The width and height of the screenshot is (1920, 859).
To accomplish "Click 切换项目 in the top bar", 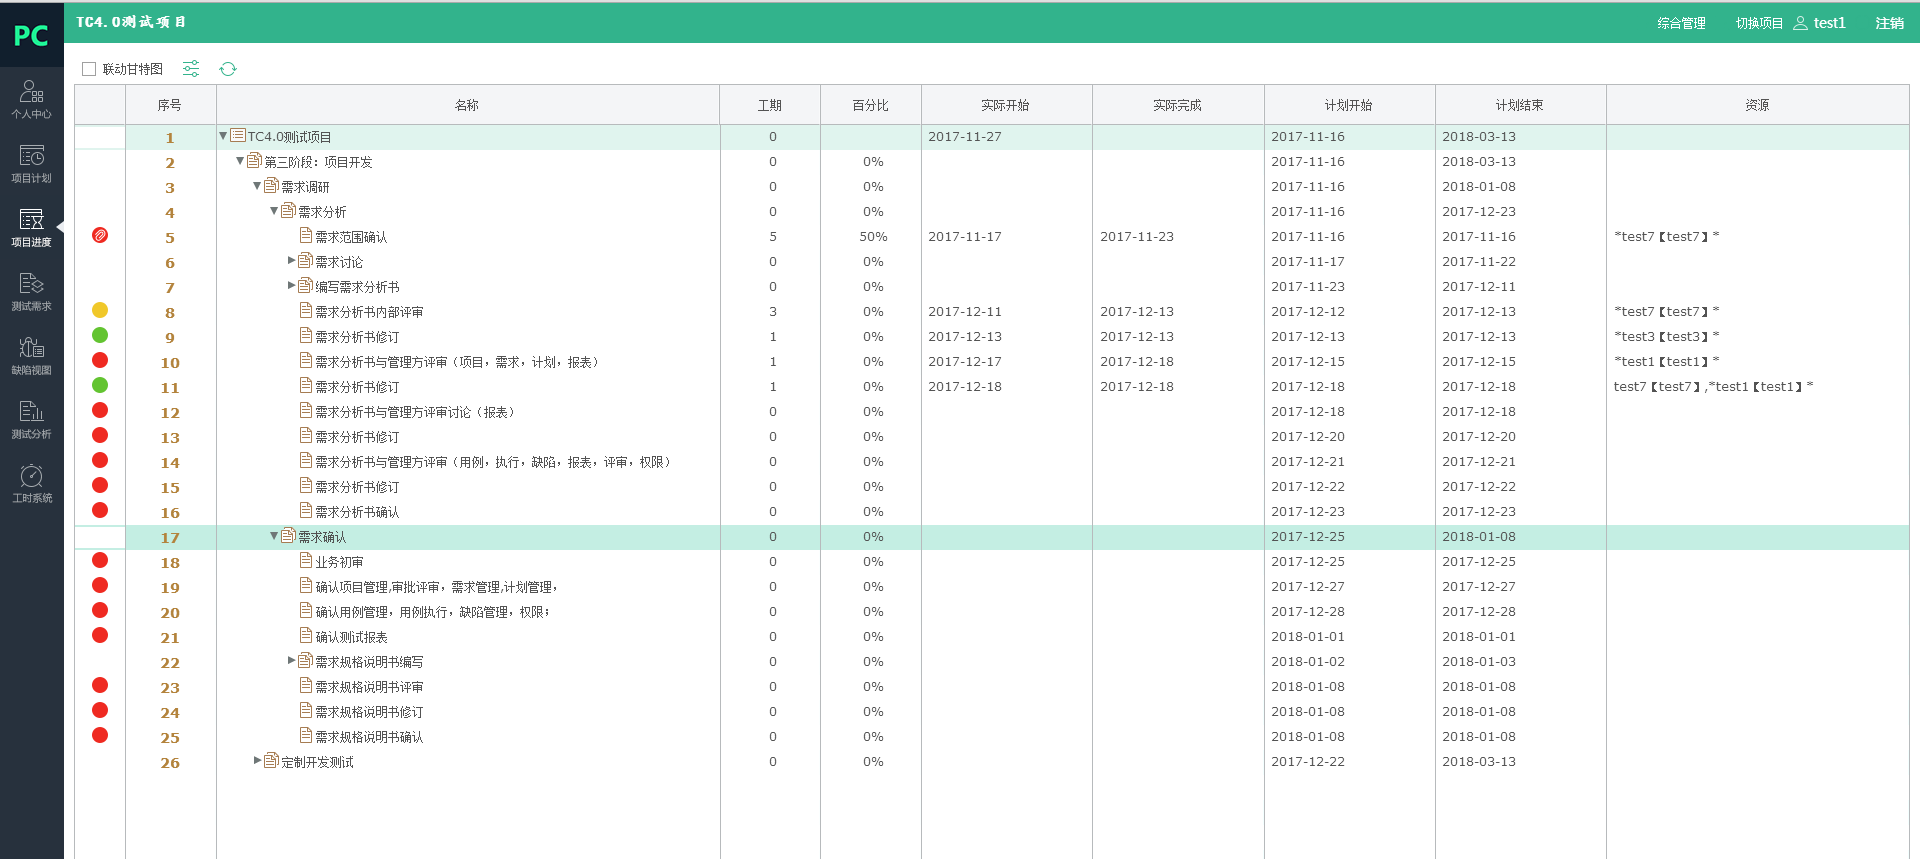I will pyautogui.click(x=1759, y=23).
